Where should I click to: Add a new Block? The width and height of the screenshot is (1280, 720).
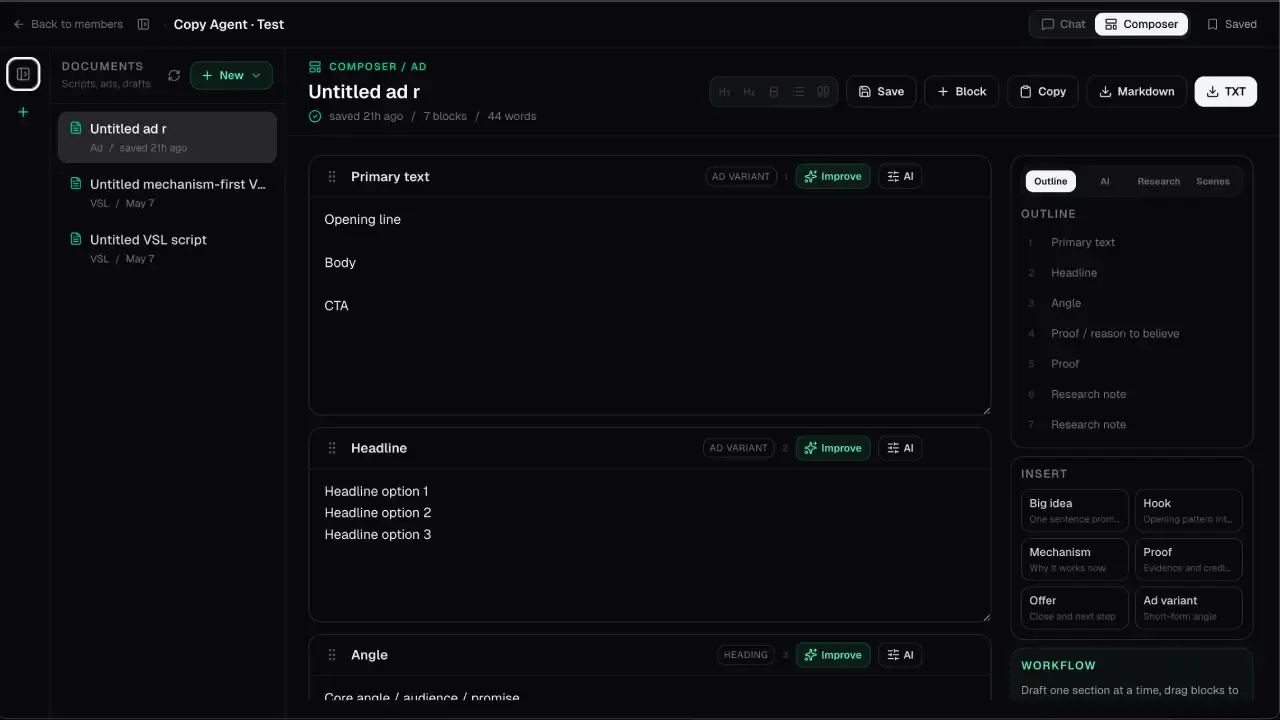[961, 91]
